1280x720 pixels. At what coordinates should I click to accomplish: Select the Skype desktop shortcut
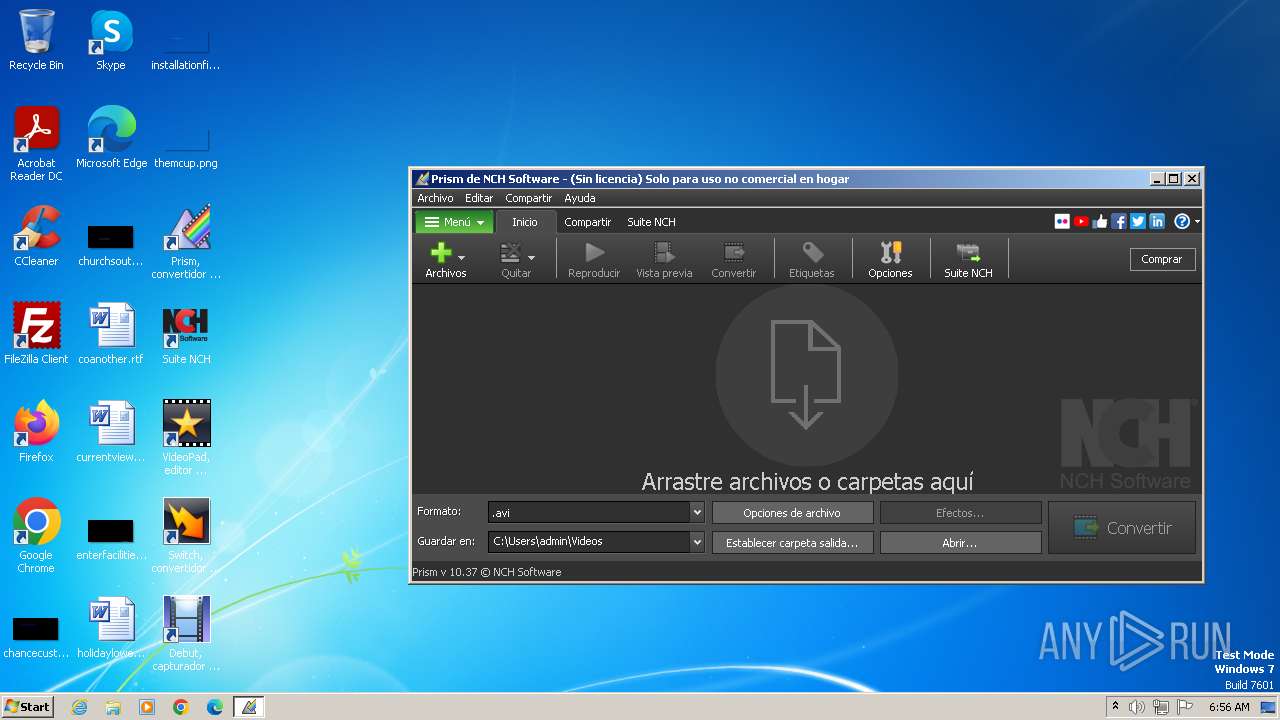[110, 40]
